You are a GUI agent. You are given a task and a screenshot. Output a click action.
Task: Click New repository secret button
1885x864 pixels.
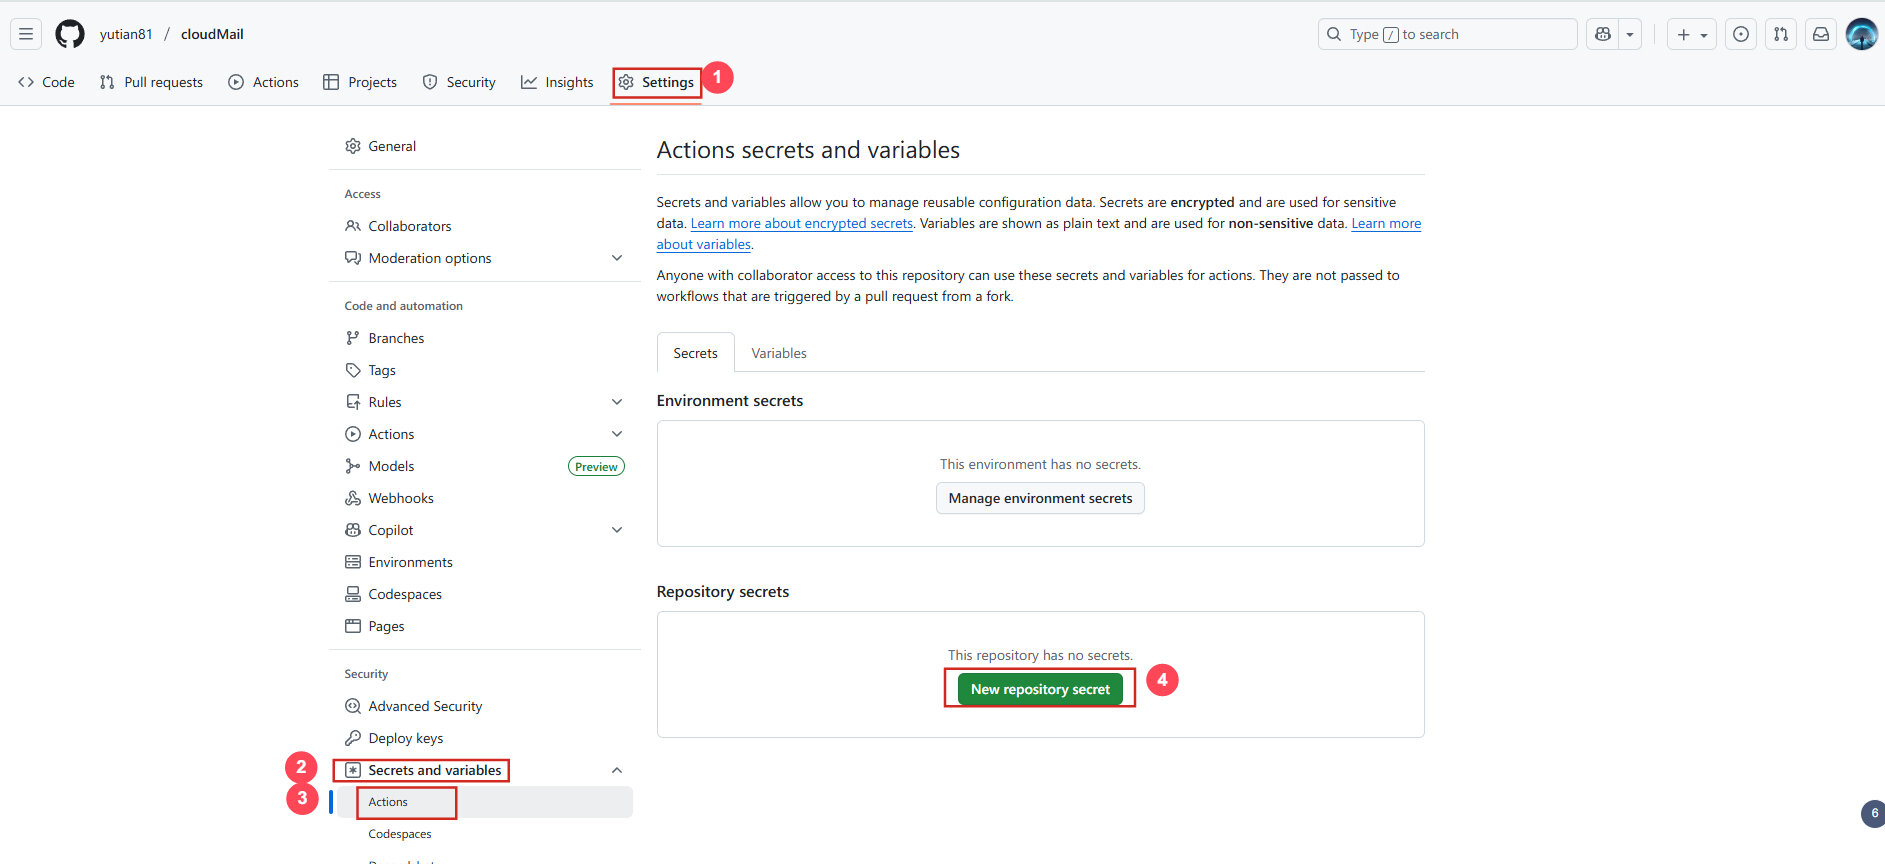[1040, 689]
